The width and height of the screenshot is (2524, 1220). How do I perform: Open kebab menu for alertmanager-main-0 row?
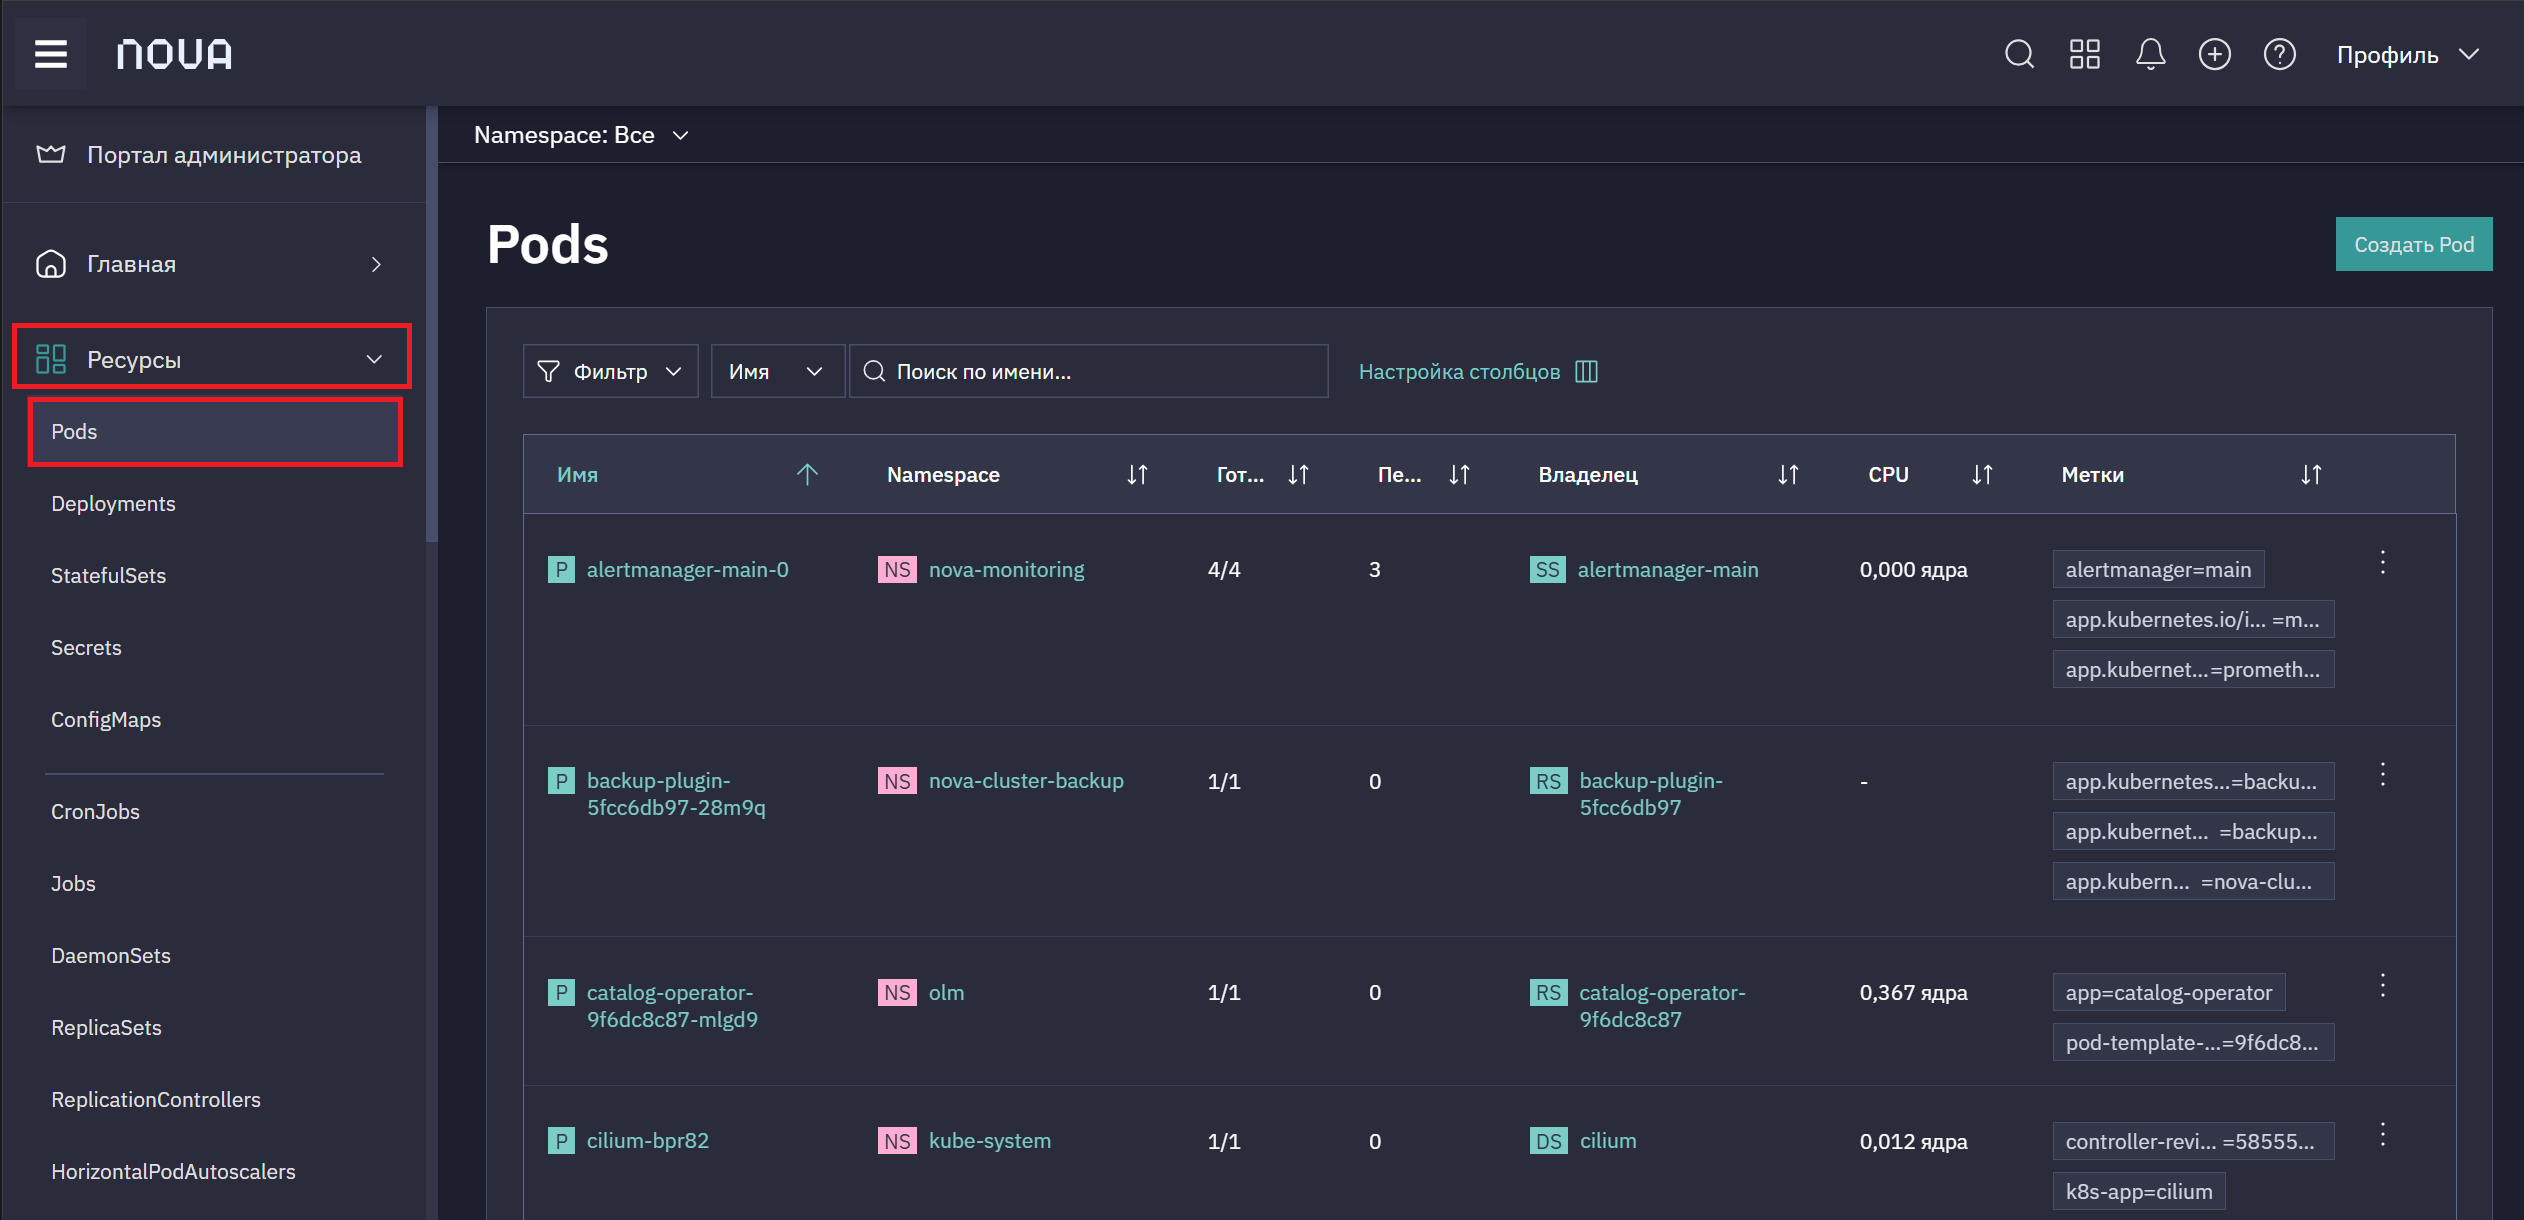tap(2382, 563)
